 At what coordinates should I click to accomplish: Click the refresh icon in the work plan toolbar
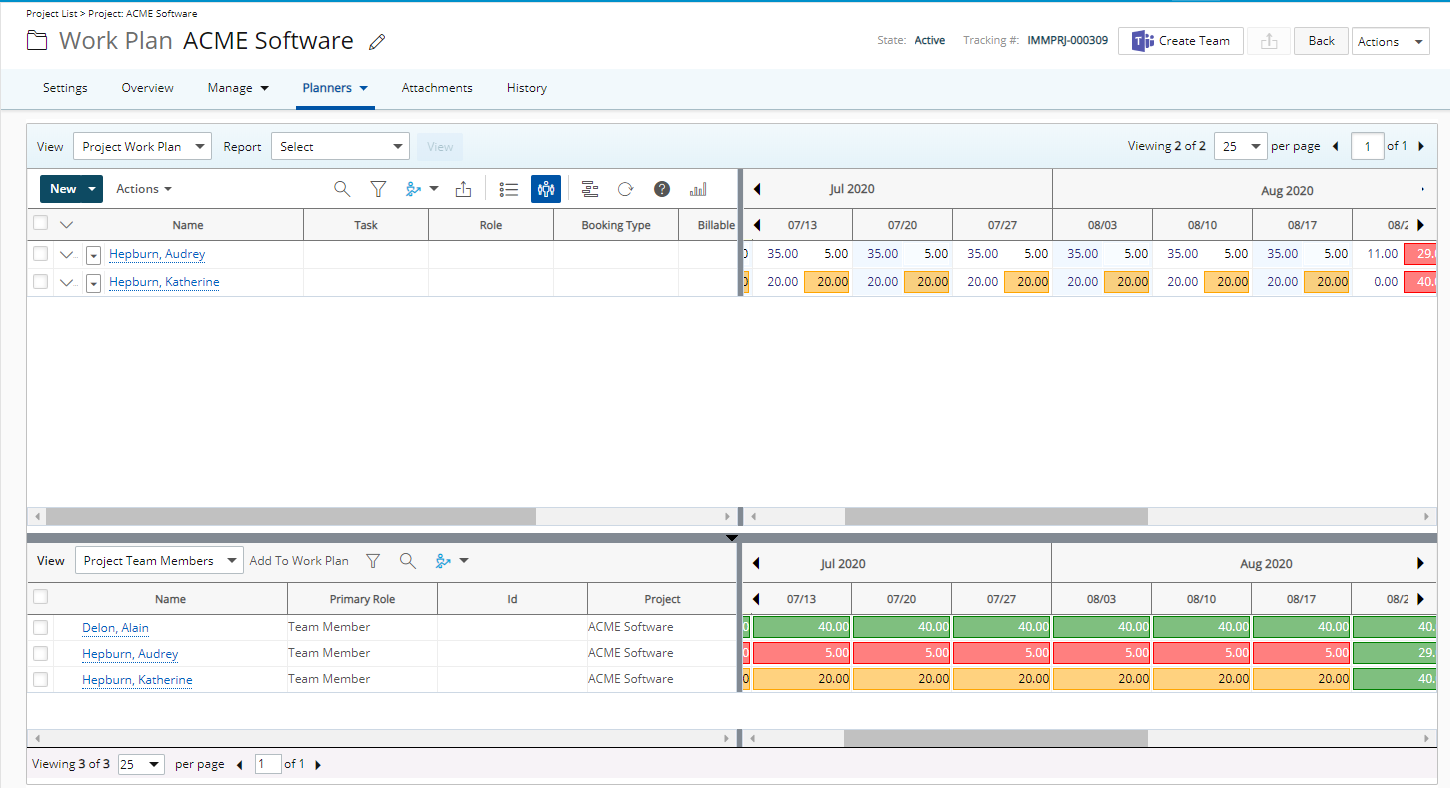coord(625,189)
